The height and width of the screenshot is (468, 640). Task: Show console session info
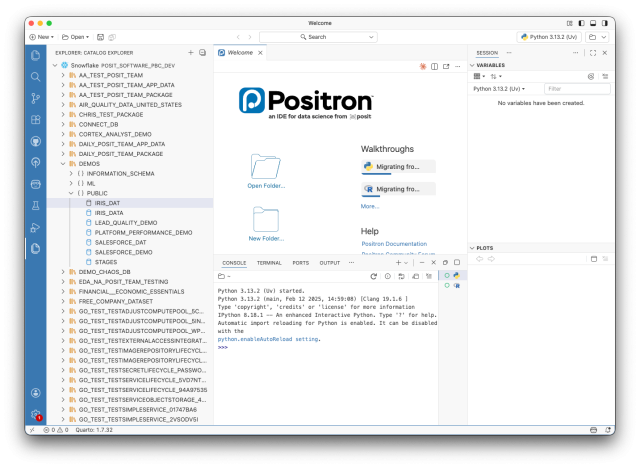387,276
